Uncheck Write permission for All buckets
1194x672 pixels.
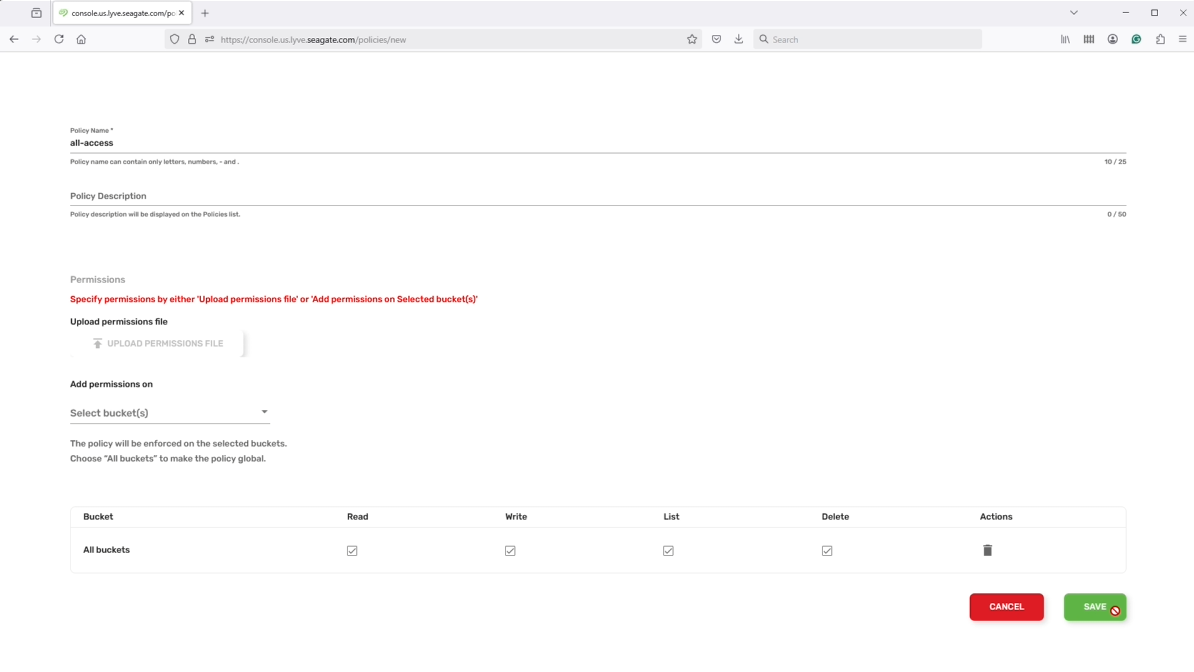(510, 551)
